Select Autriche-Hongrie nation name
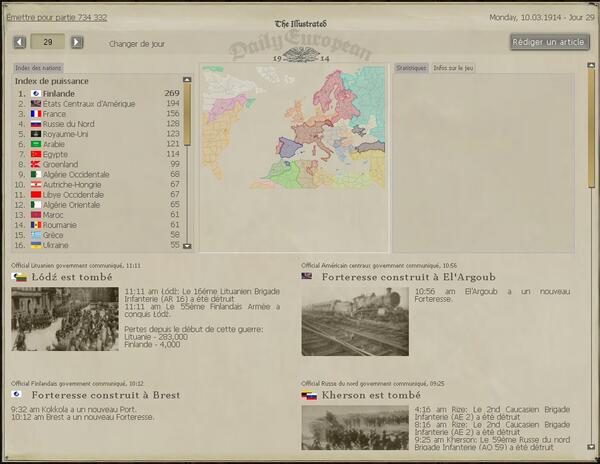The height and width of the screenshot is (464, 600). click(x=72, y=184)
